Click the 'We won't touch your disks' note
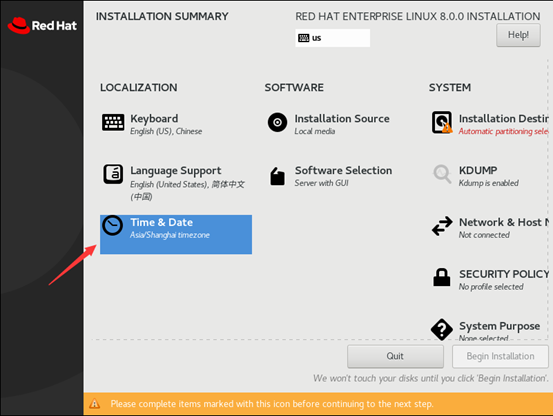The width and height of the screenshot is (553, 416). [x=431, y=379]
